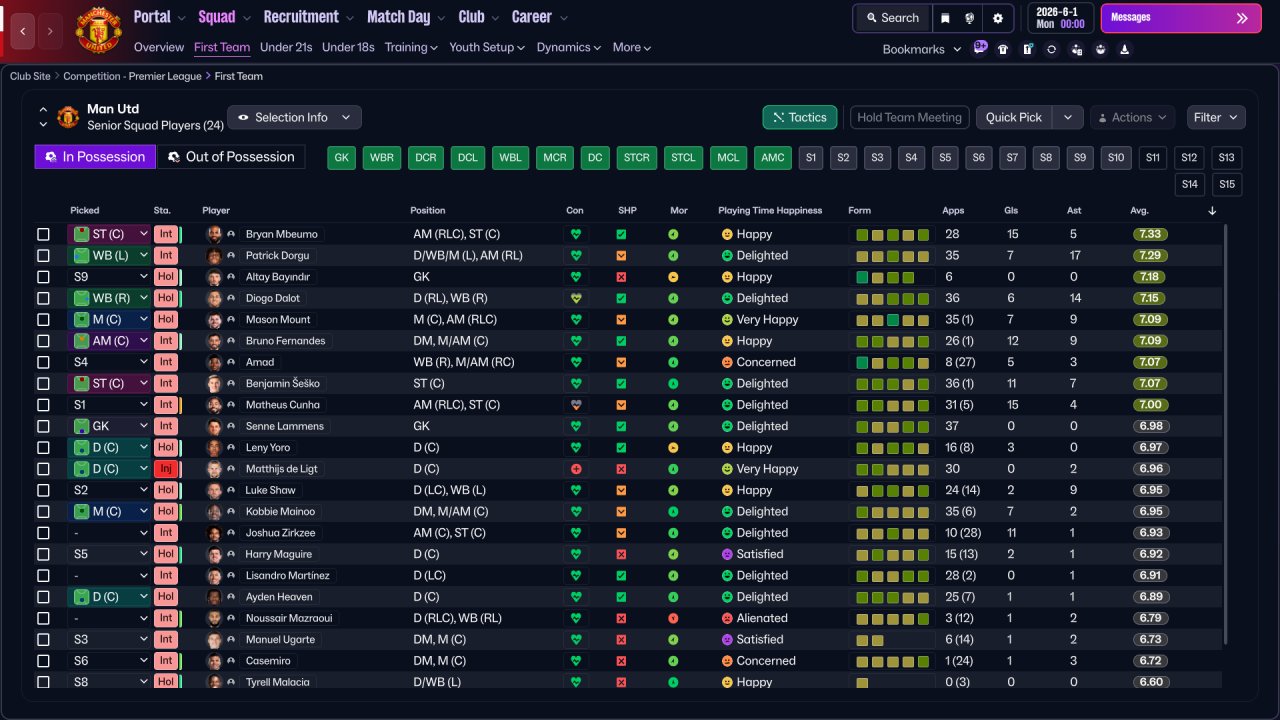Open the Dynamics submenu
The image size is (1280, 720).
569,47
